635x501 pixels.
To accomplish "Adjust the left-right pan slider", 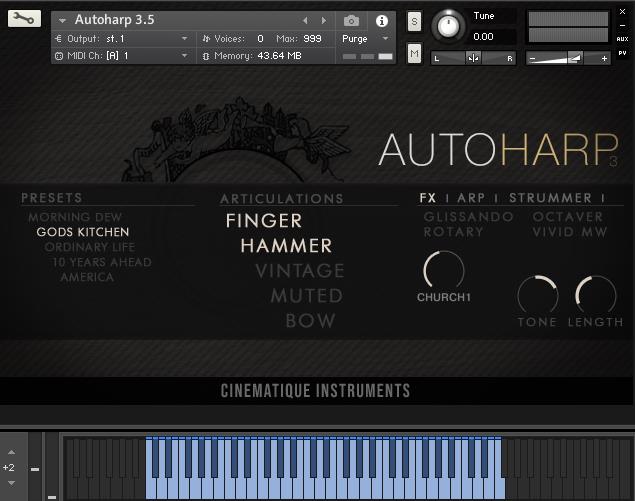I will (x=473, y=58).
